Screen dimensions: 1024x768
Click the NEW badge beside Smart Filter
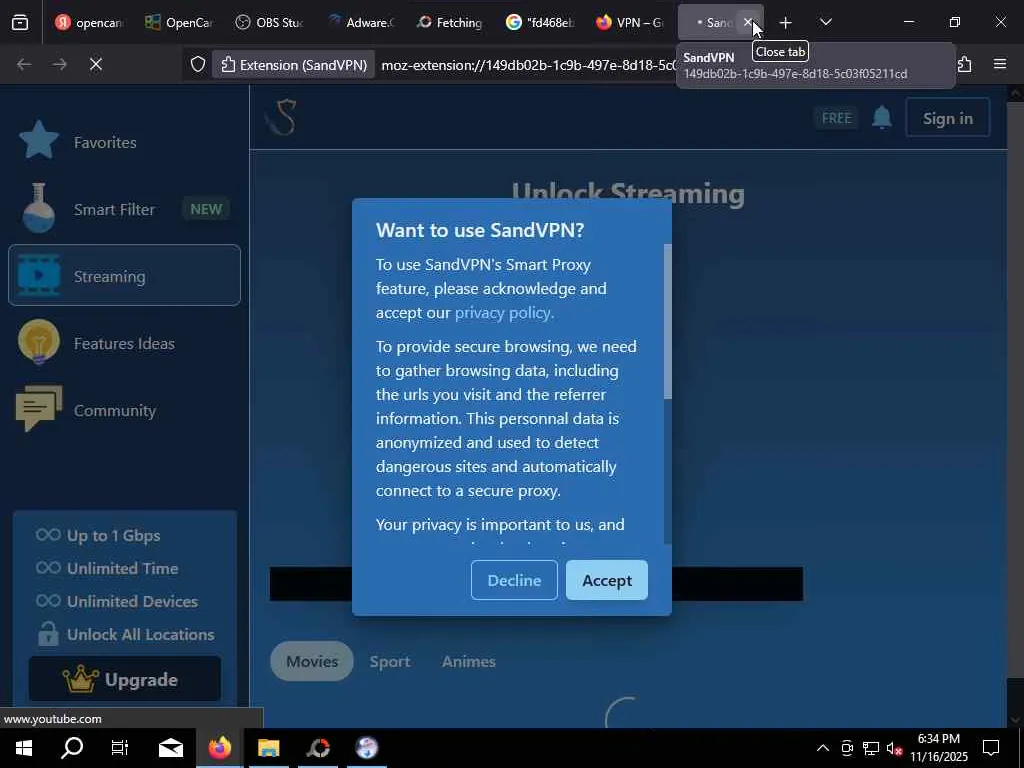click(x=206, y=209)
